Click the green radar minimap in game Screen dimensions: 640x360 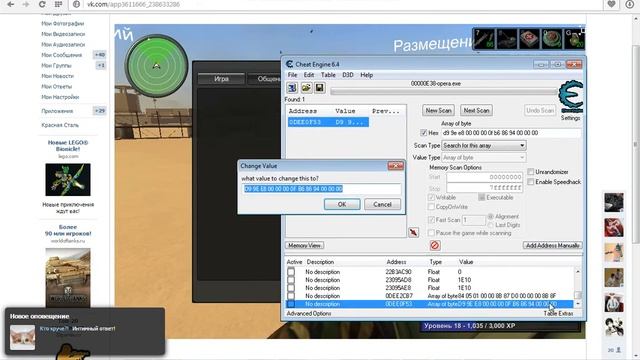[x=156, y=66]
